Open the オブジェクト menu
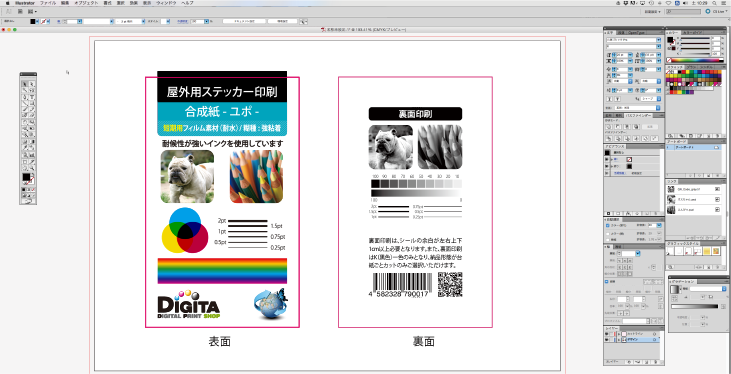Viewport: 731px width, 374px height. (x=87, y=3)
